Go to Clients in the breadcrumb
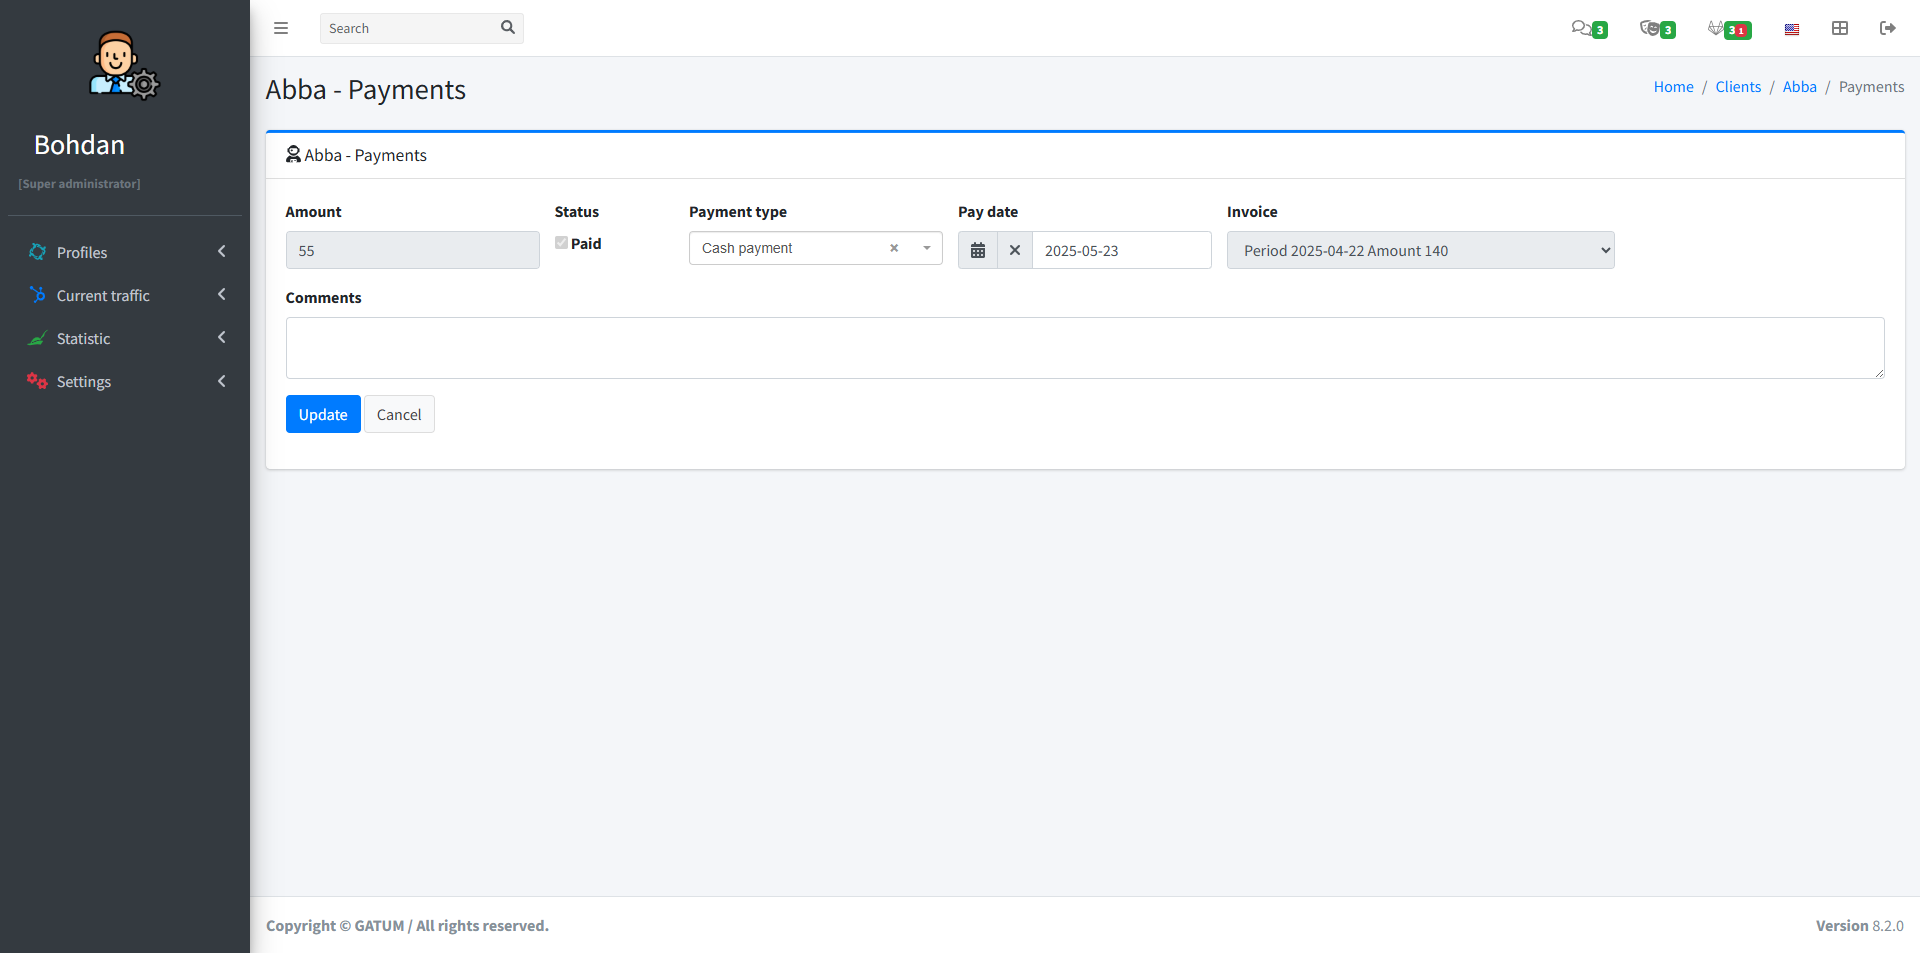Image resolution: width=1920 pixels, height=953 pixels. point(1738,87)
